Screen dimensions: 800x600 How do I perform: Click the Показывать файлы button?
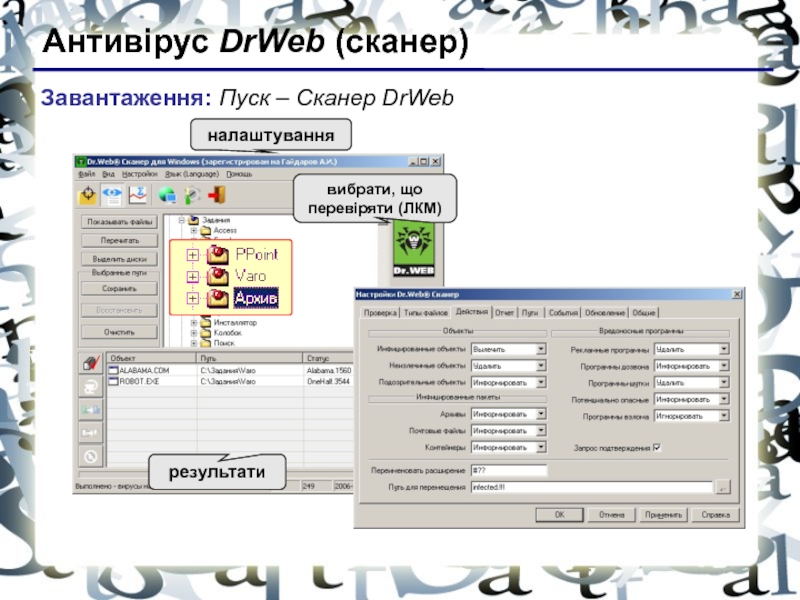(119, 222)
